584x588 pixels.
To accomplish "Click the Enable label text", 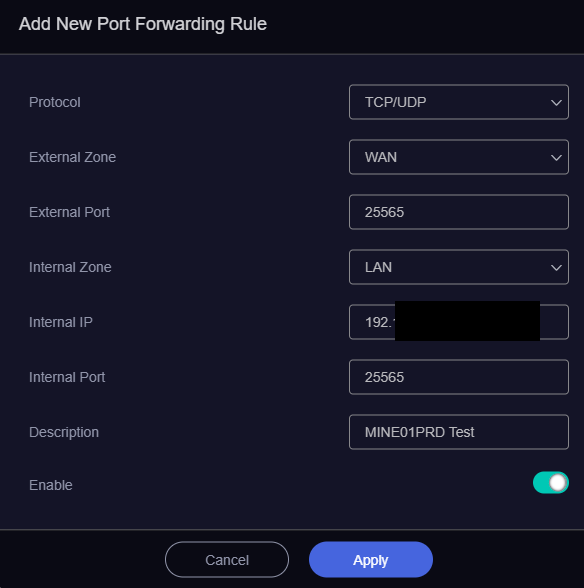I will [x=51, y=485].
